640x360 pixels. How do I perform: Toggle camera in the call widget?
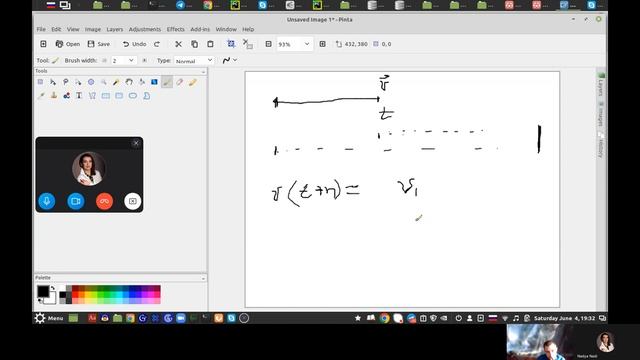point(76,201)
